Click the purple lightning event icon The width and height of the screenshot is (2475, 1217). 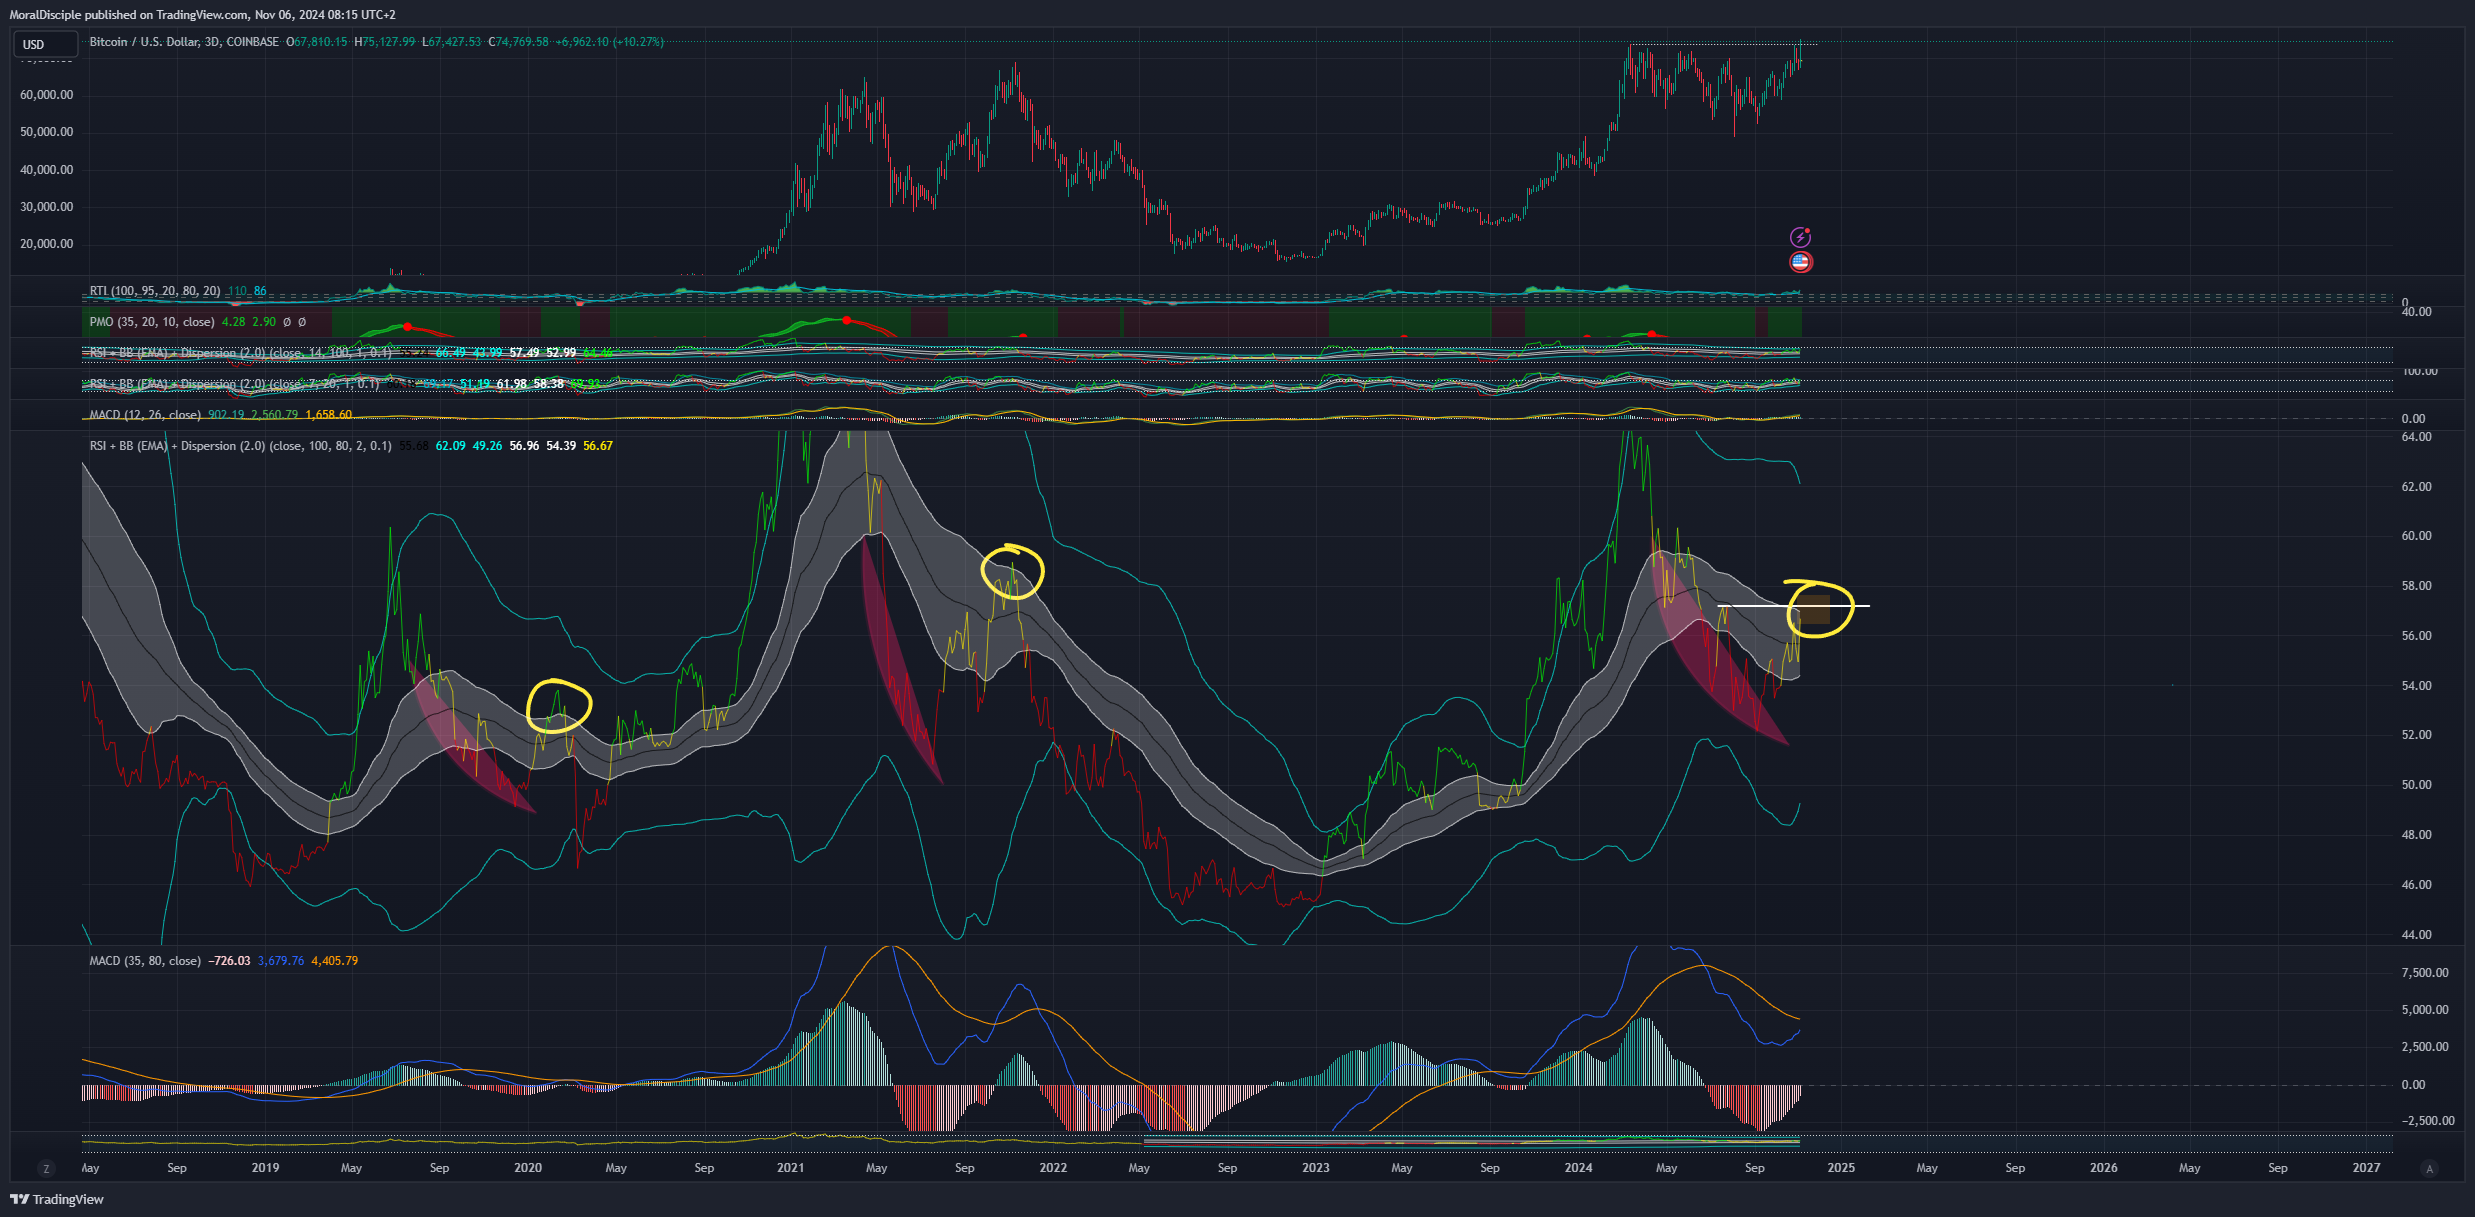(1800, 237)
